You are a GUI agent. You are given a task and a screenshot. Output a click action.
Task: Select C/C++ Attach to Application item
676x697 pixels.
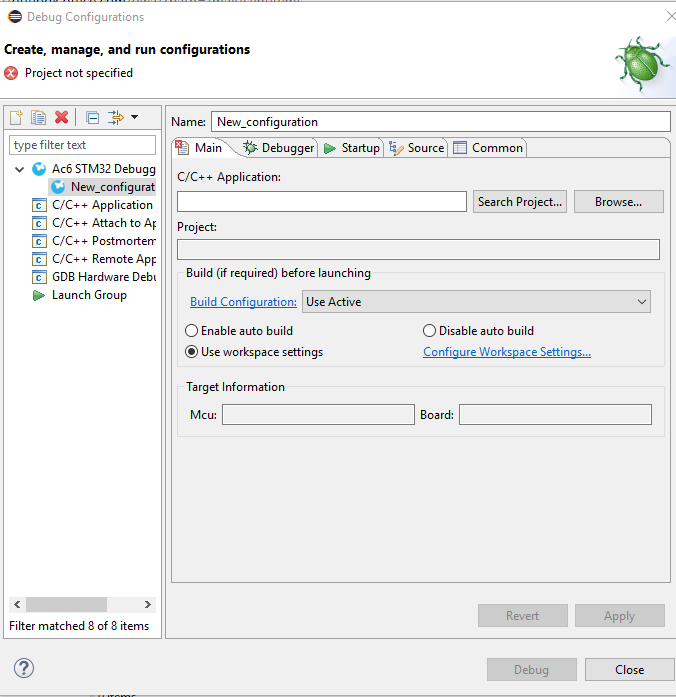103,223
